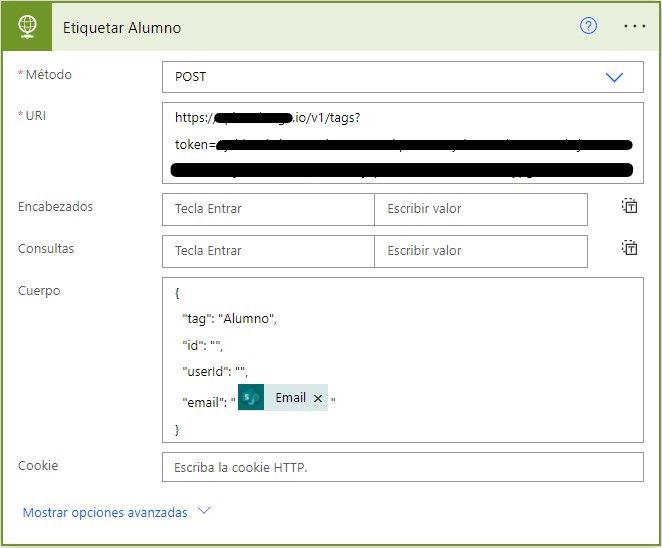Screen dimensions: 662x548
Task: Remove the Email dynamic content token
Action: tap(318, 398)
